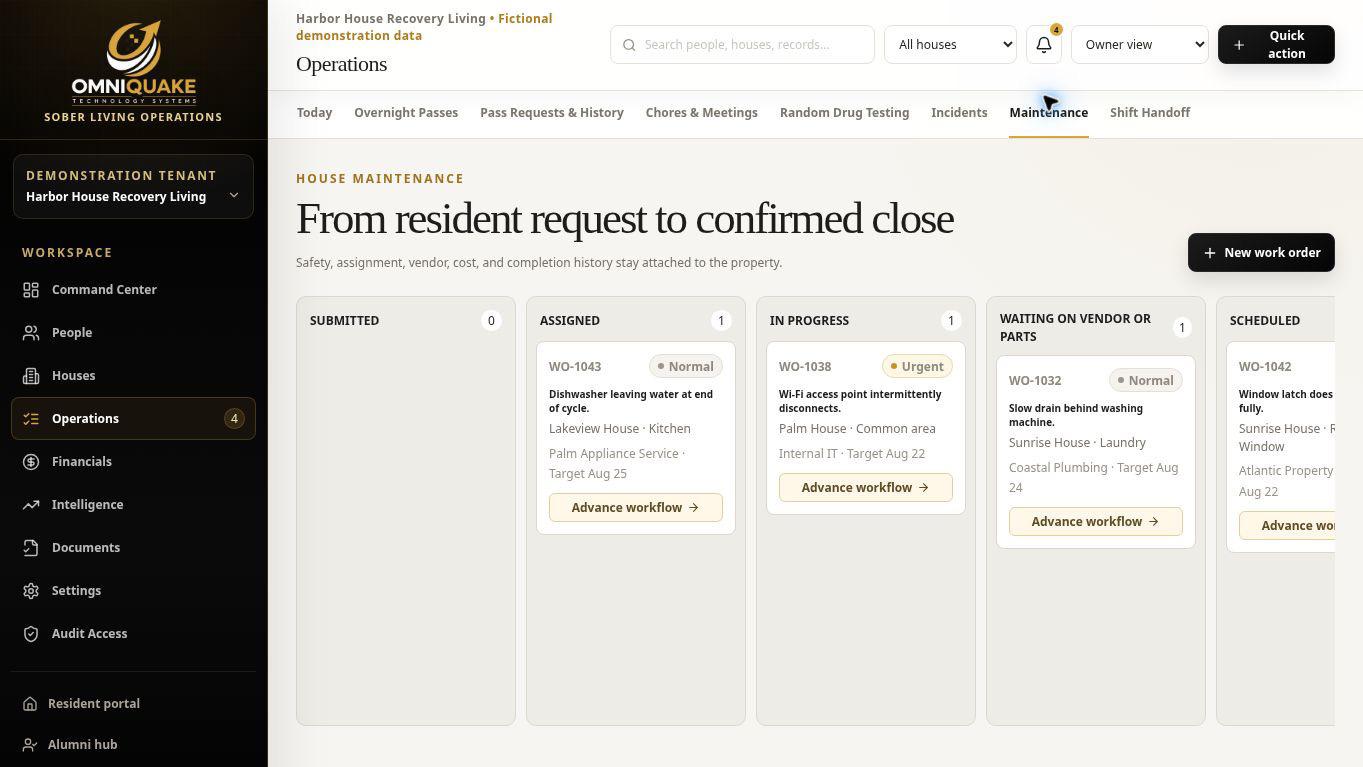
Task: Switch to Chores & Meetings tab
Action: pos(702,113)
